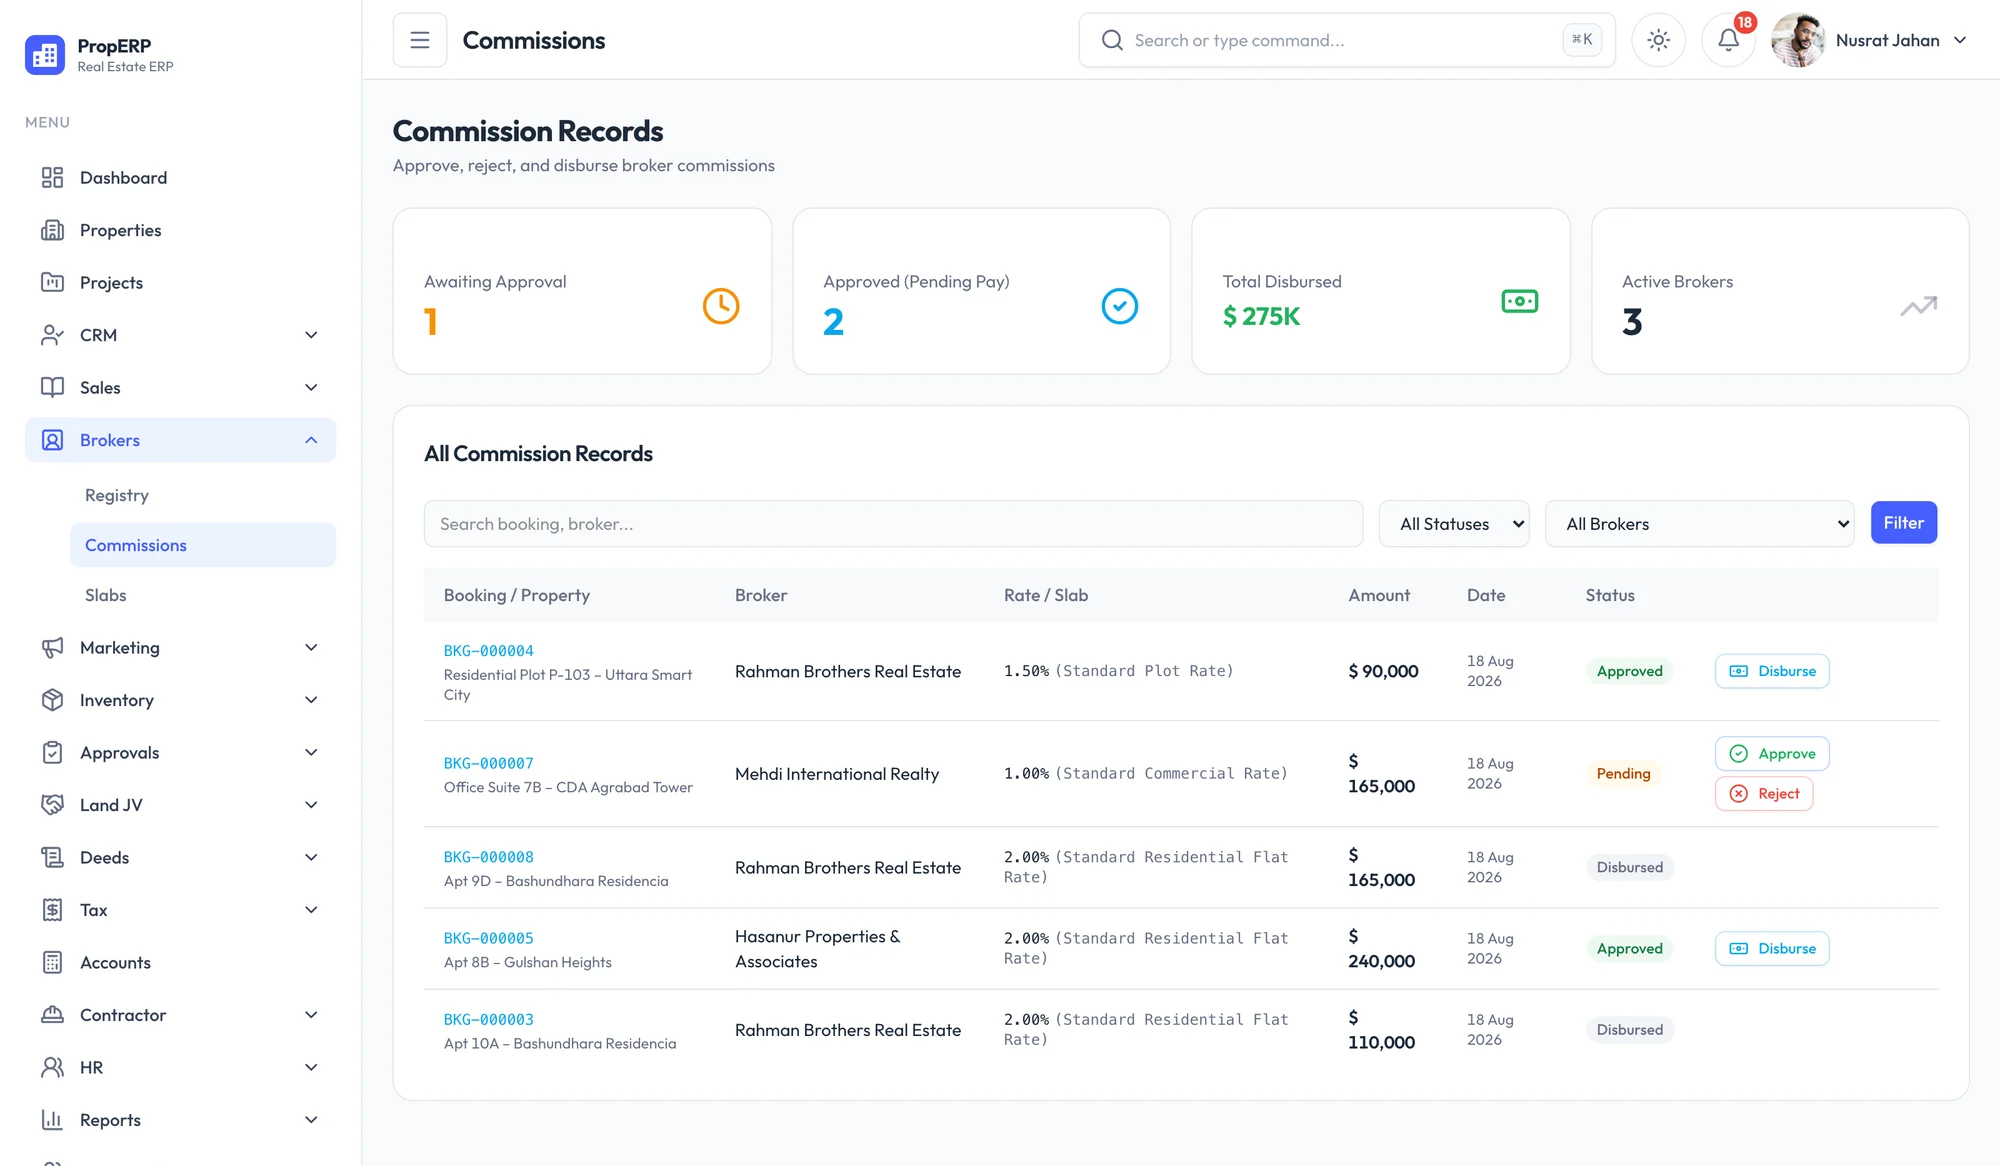Image resolution: width=2000 pixels, height=1166 pixels.
Task: Focus the Search booking, broker field
Action: (x=893, y=524)
